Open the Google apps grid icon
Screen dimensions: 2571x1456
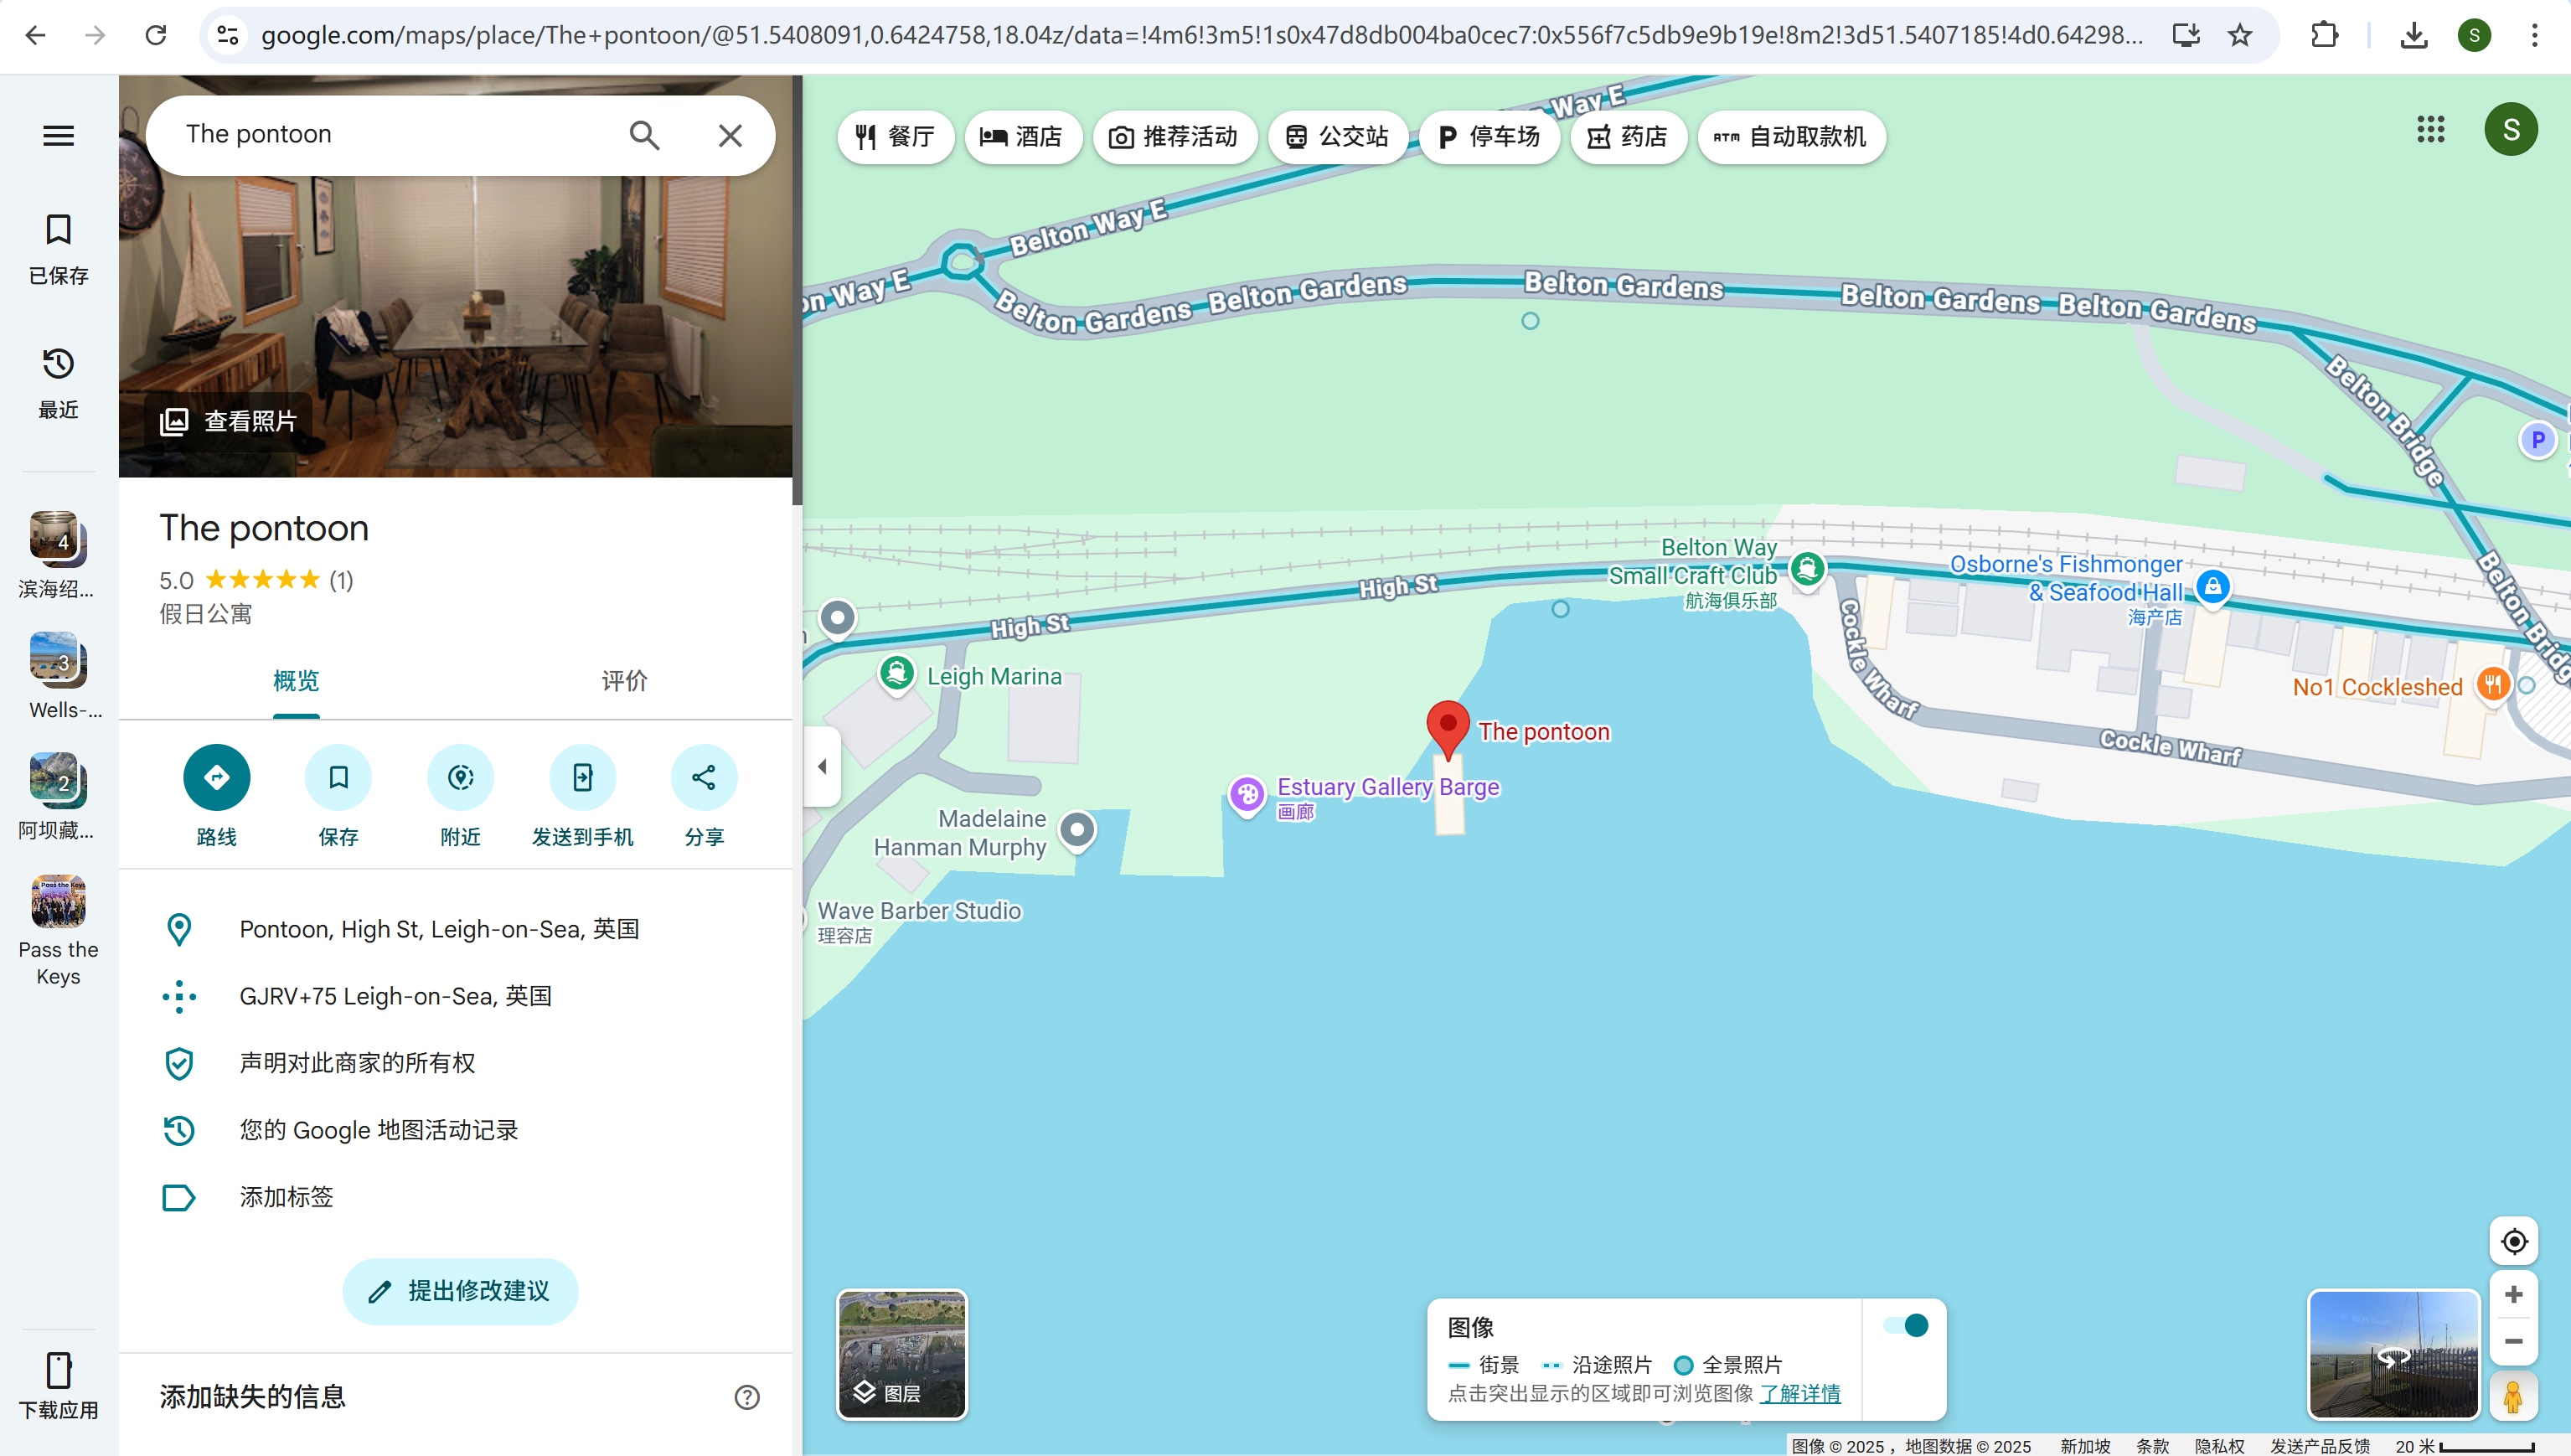click(x=2430, y=129)
